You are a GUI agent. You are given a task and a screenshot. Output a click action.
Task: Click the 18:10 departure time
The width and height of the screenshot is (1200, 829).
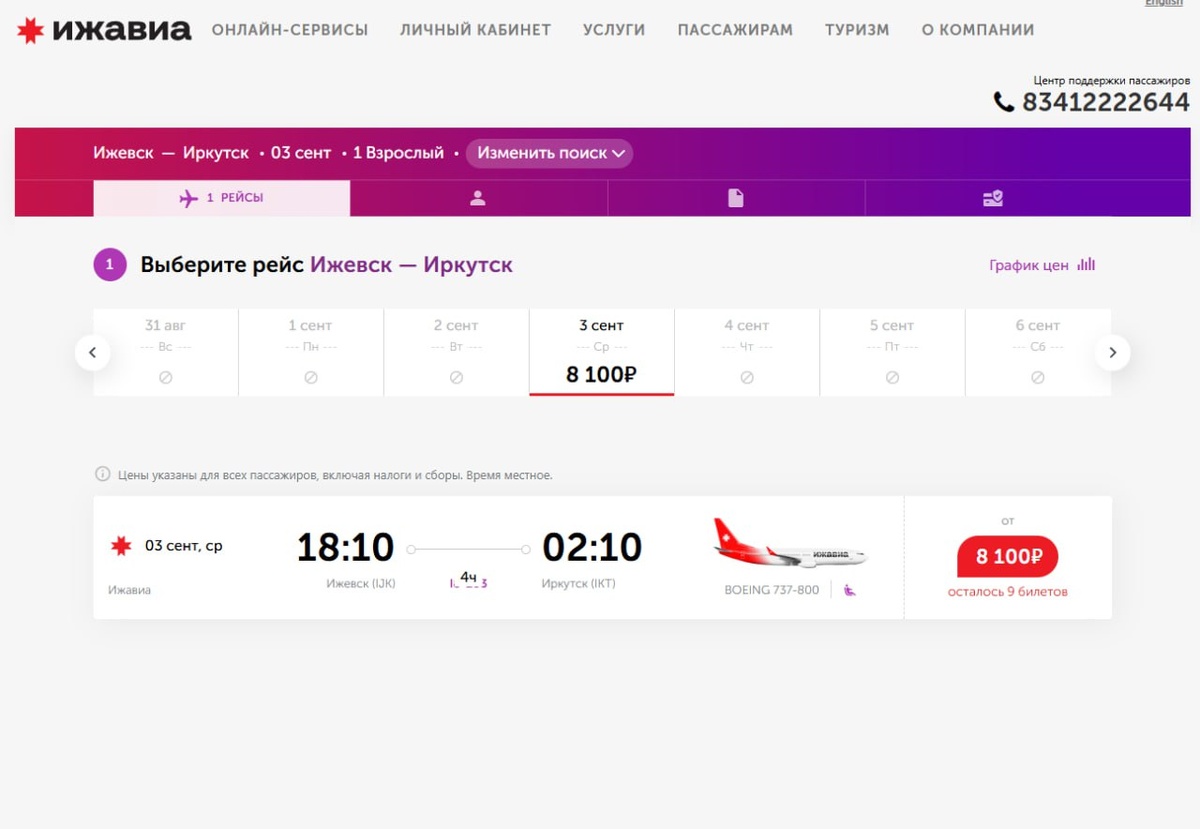[x=345, y=547]
